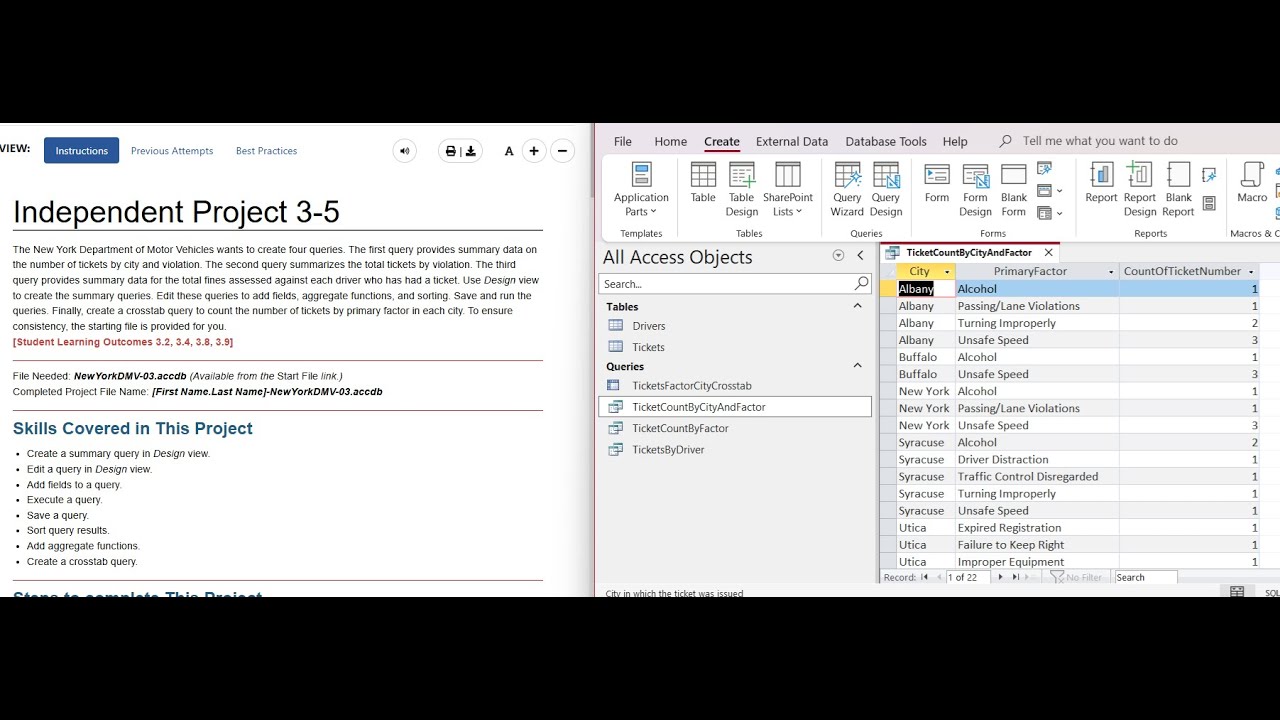1280x720 pixels.
Task: Open the External Data tab
Action: (x=792, y=142)
